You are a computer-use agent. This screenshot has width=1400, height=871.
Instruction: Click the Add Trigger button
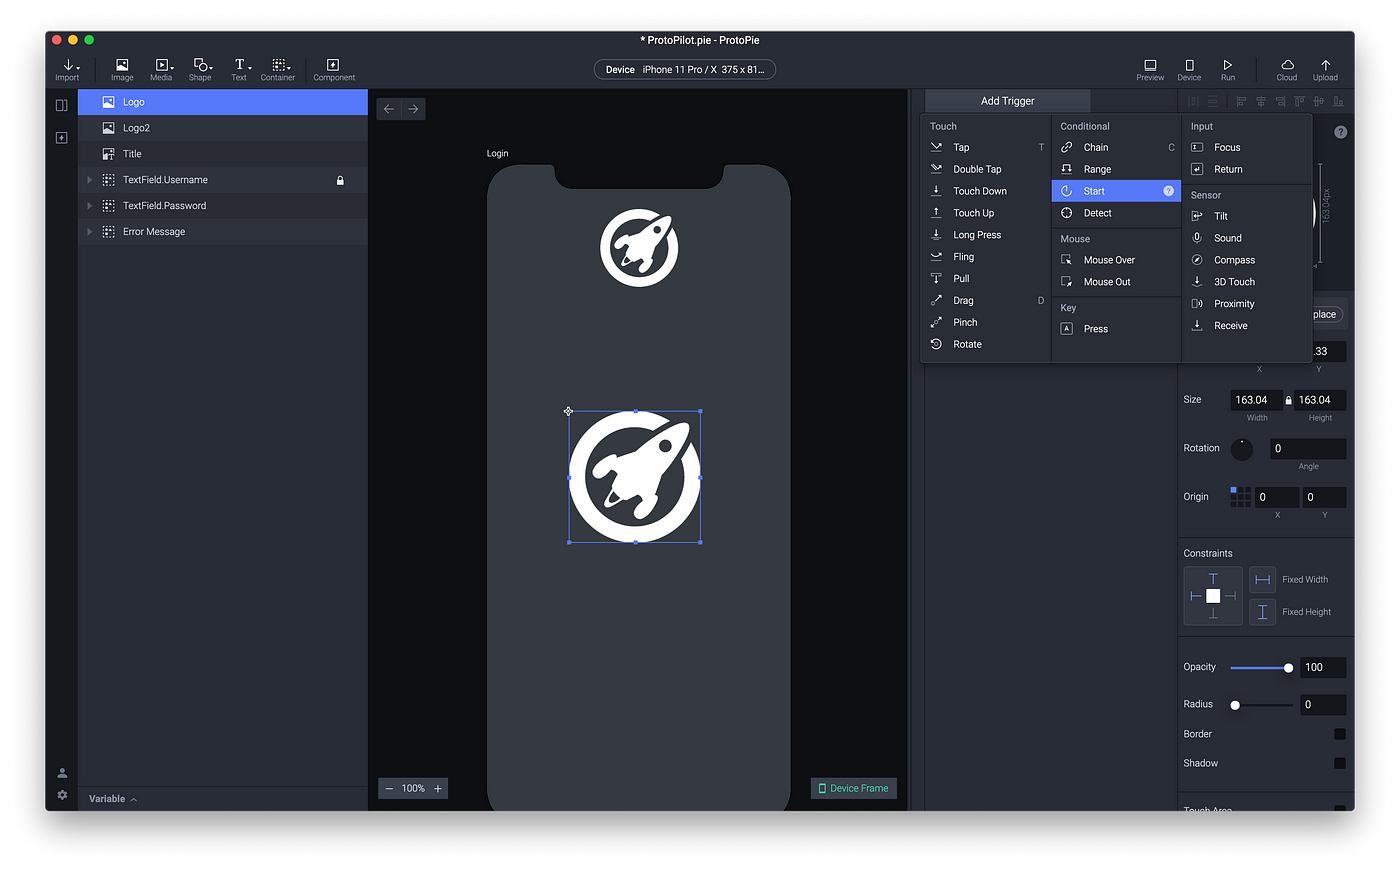click(x=1007, y=101)
